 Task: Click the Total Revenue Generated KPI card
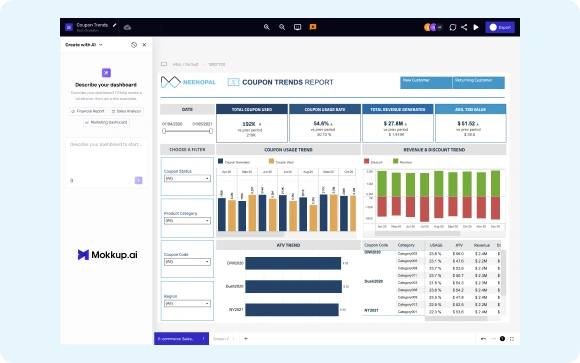click(398, 123)
